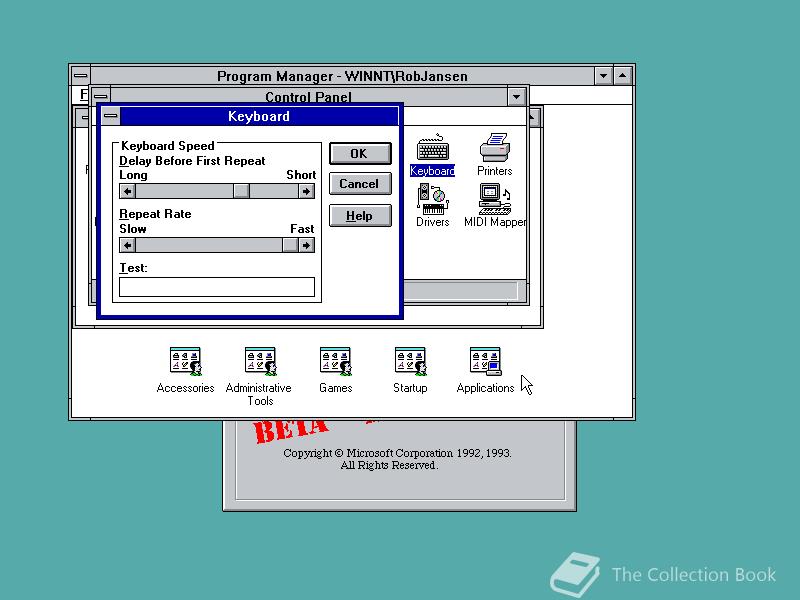Click right arrow of Delay Before First Repeat
Viewport: 800px width, 600px height.
pyautogui.click(x=306, y=191)
